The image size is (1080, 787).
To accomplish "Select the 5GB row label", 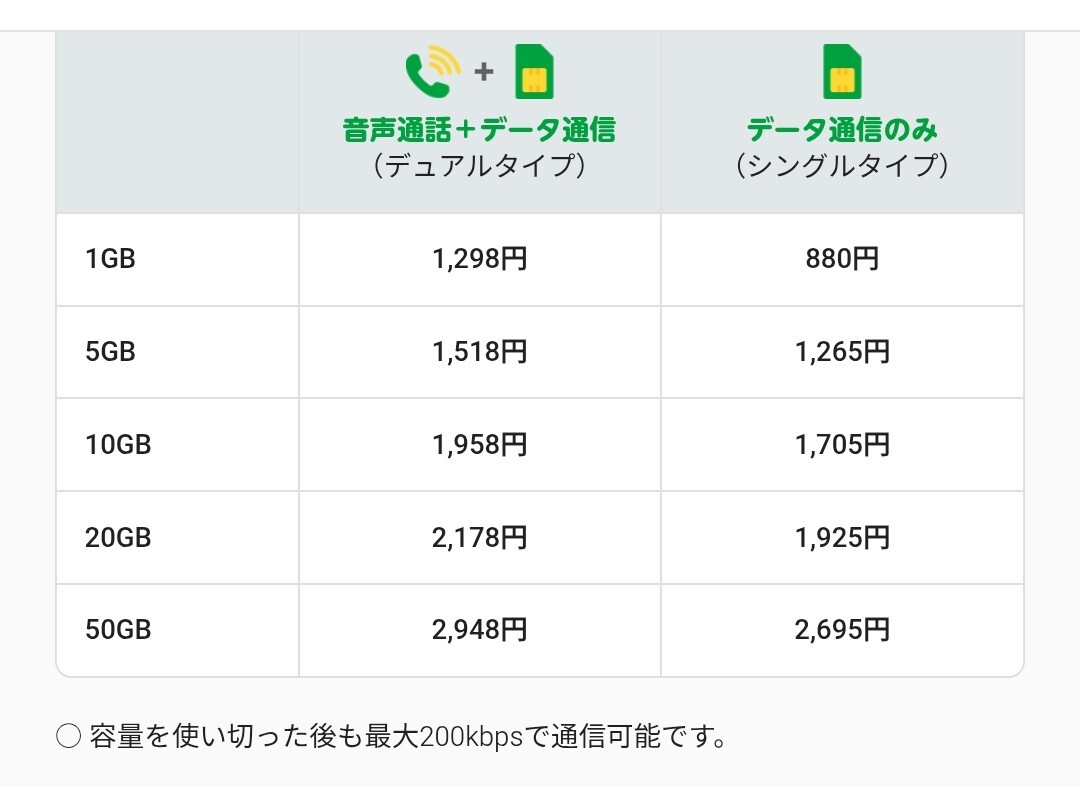I will tap(110, 352).
